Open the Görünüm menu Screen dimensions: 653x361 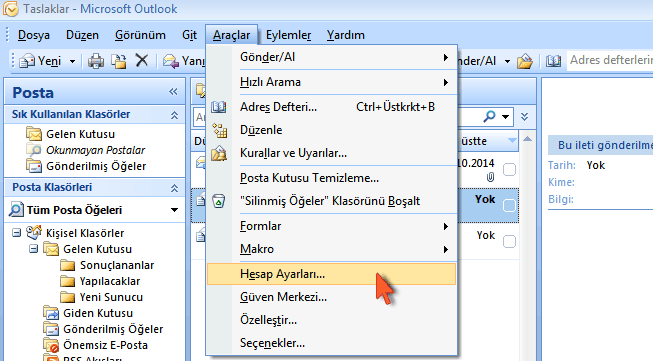[x=140, y=35]
